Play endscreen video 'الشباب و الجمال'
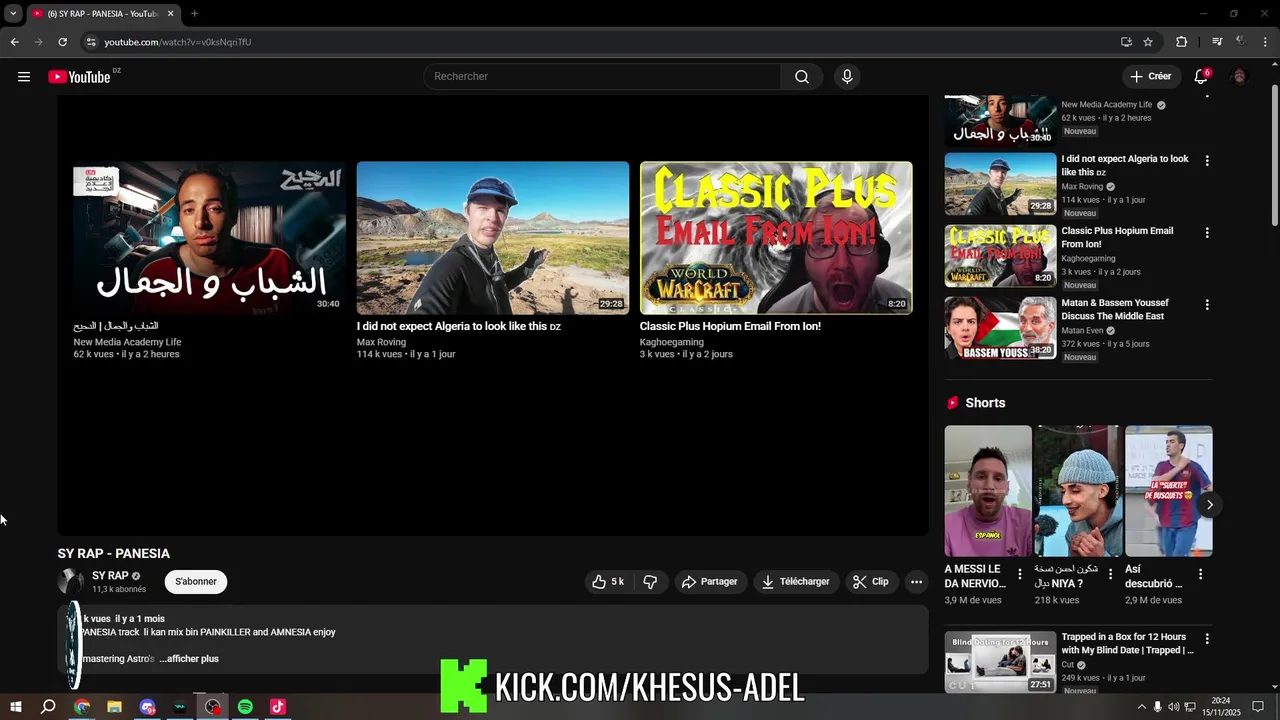This screenshot has width=1280, height=720. [209, 238]
